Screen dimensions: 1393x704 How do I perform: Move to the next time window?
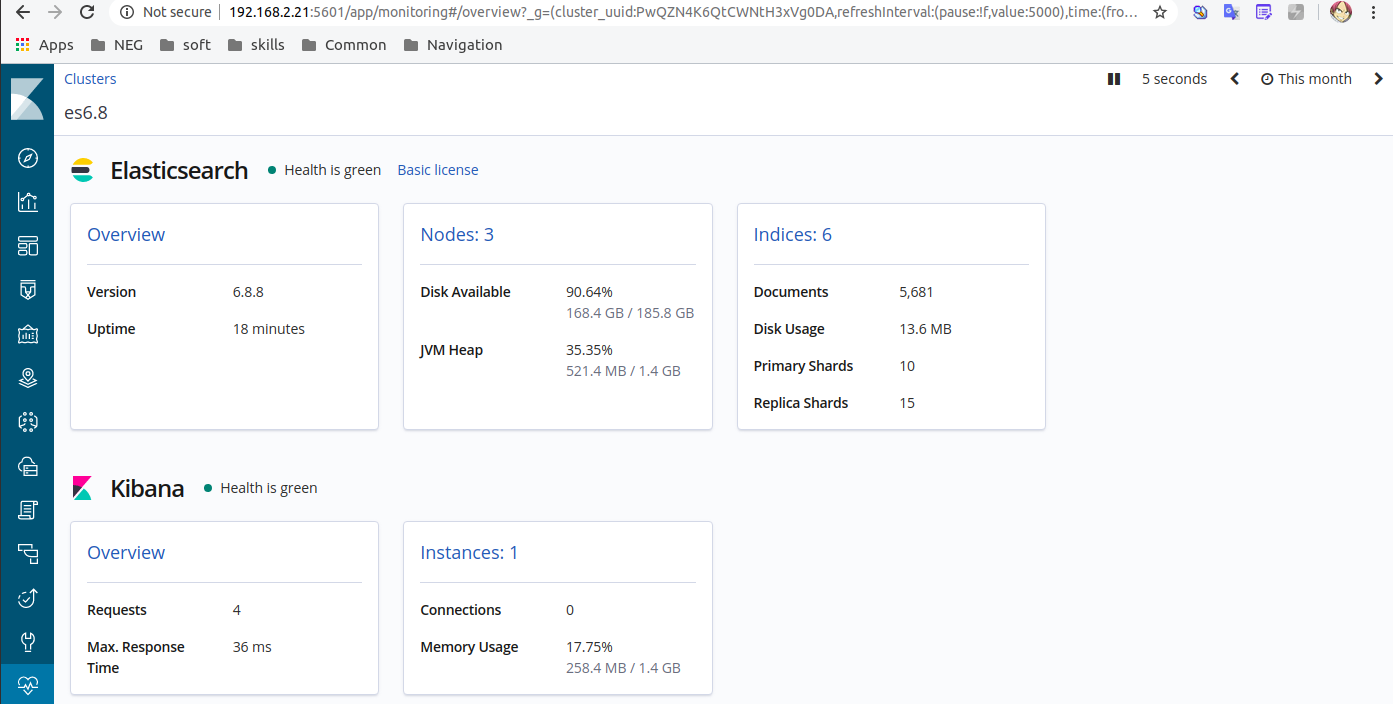click(x=1378, y=79)
